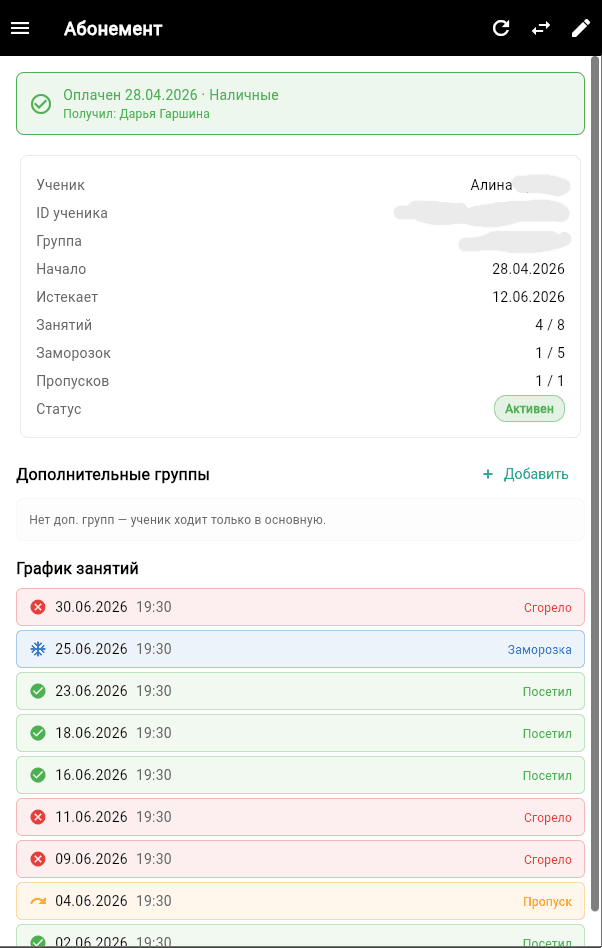Click the green check icon for 18.06.2026
This screenshot has height=948, width=602.
pos(38,733)
